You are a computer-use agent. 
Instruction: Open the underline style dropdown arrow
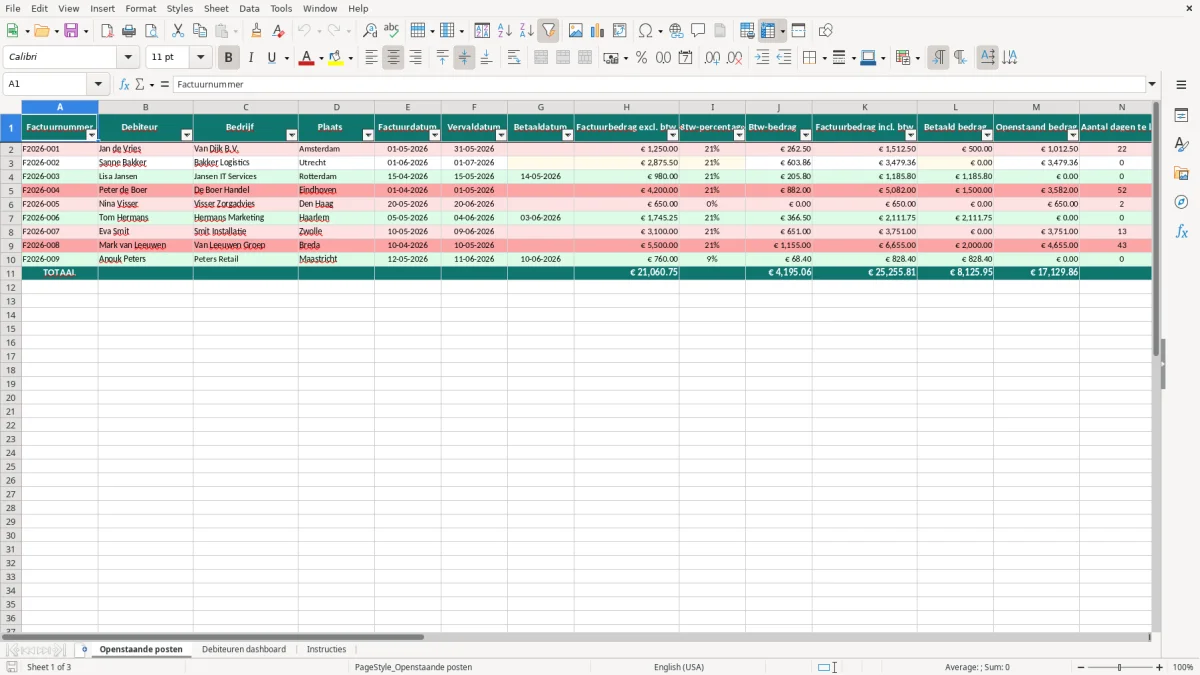point(287,58)
